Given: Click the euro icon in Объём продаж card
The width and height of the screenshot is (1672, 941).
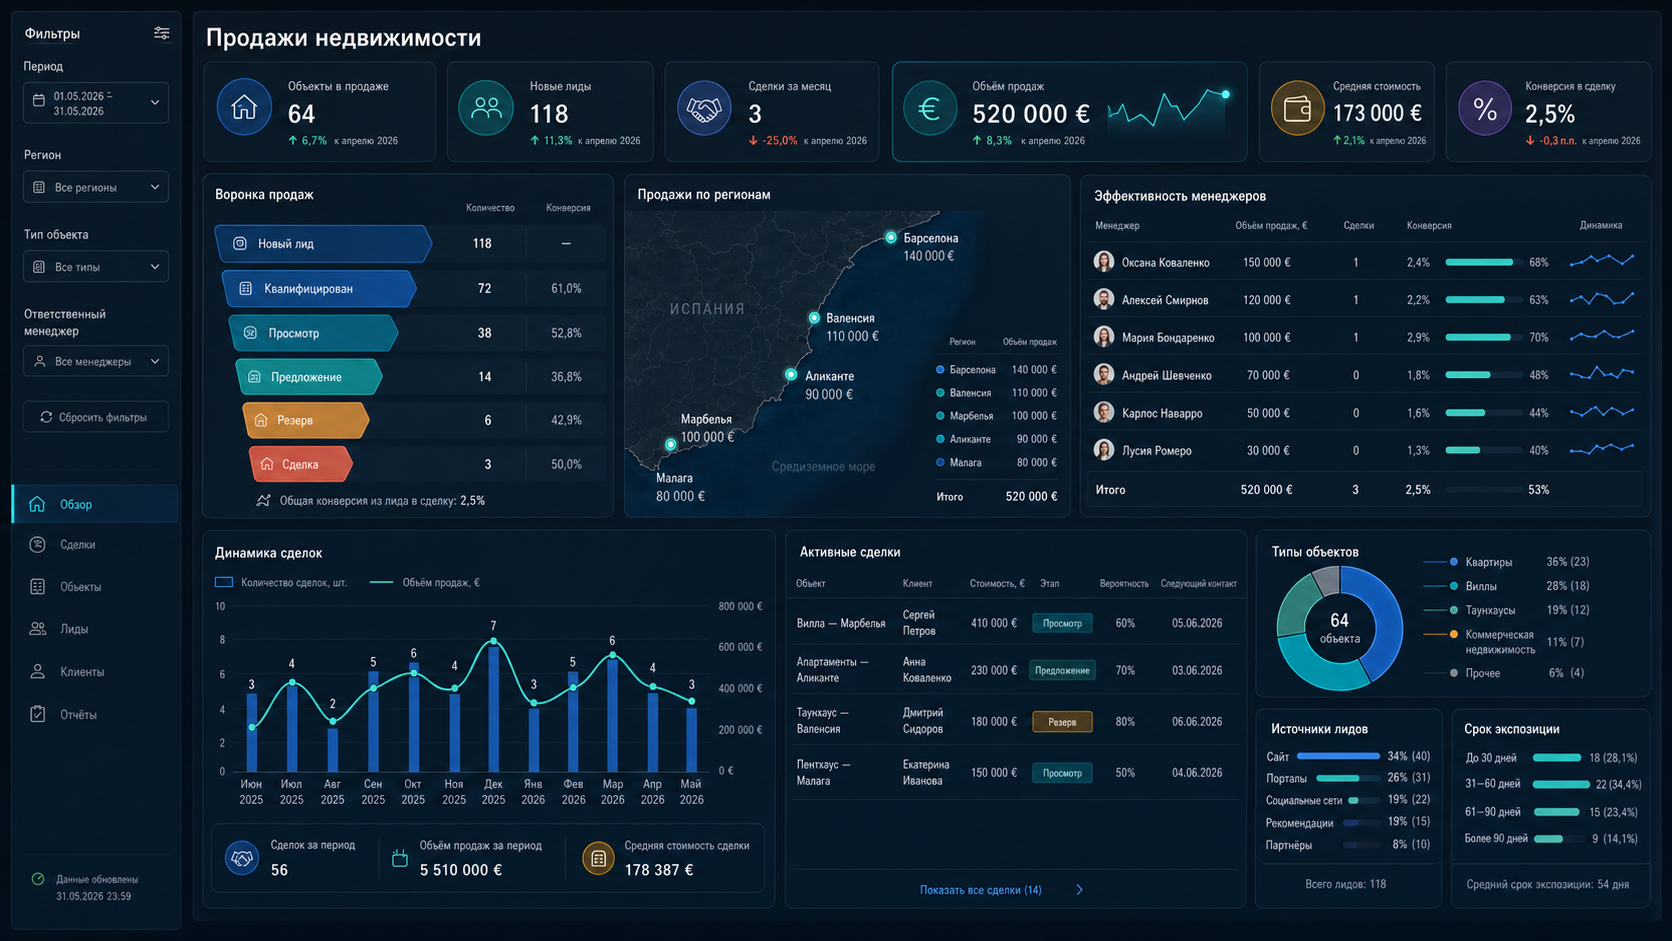Looking at the screenshot, I should (x=929, y=108).
